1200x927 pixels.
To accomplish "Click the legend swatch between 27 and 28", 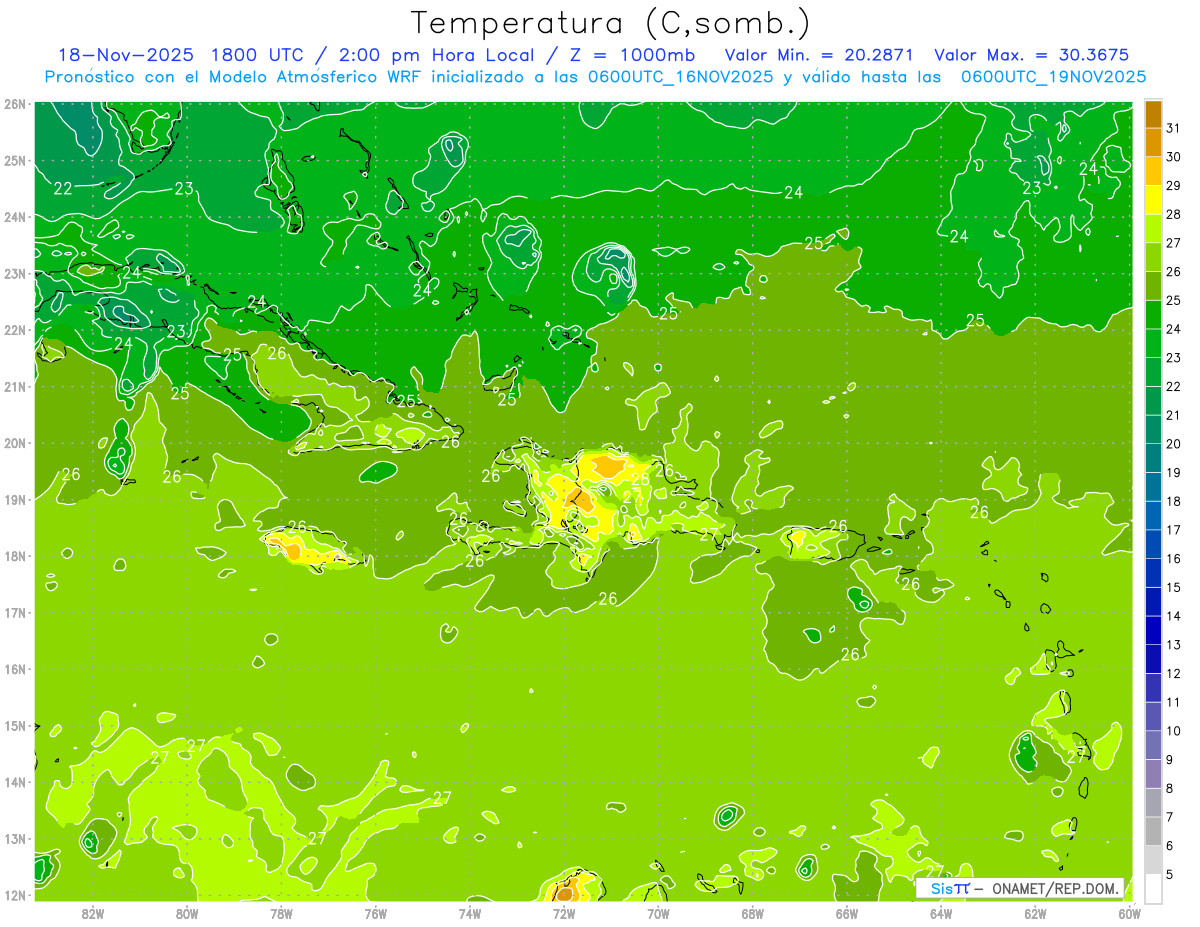I will (1154, 228).
